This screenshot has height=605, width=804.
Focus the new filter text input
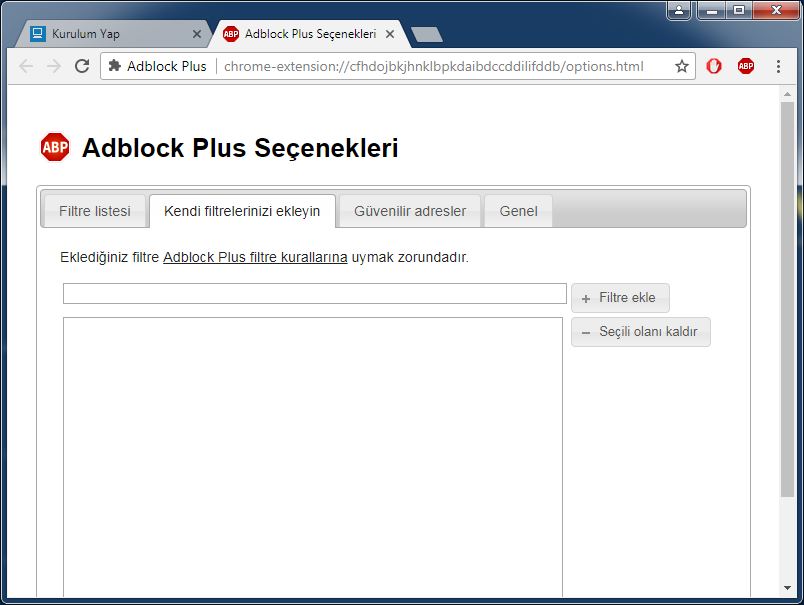click(315, 293)
